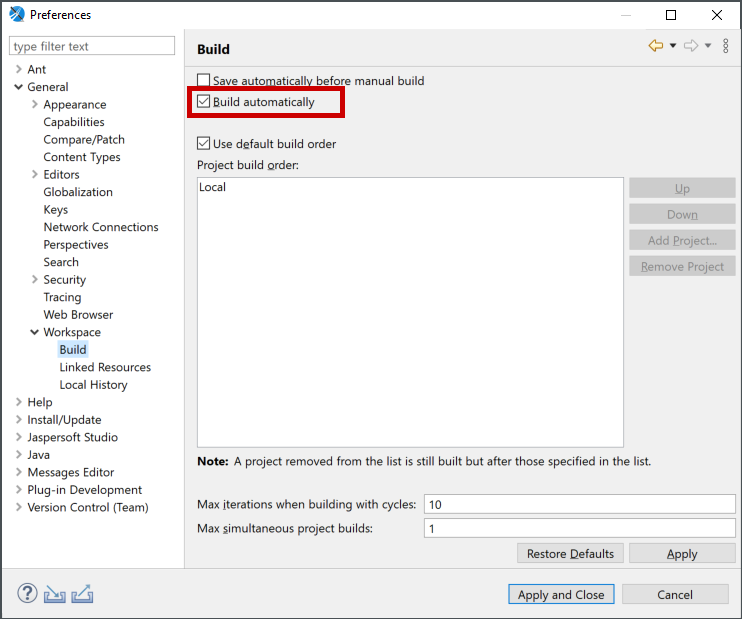Maximize the Preferences window
The height and width of the screenshot is (619, 742).
tap(671, 15)
